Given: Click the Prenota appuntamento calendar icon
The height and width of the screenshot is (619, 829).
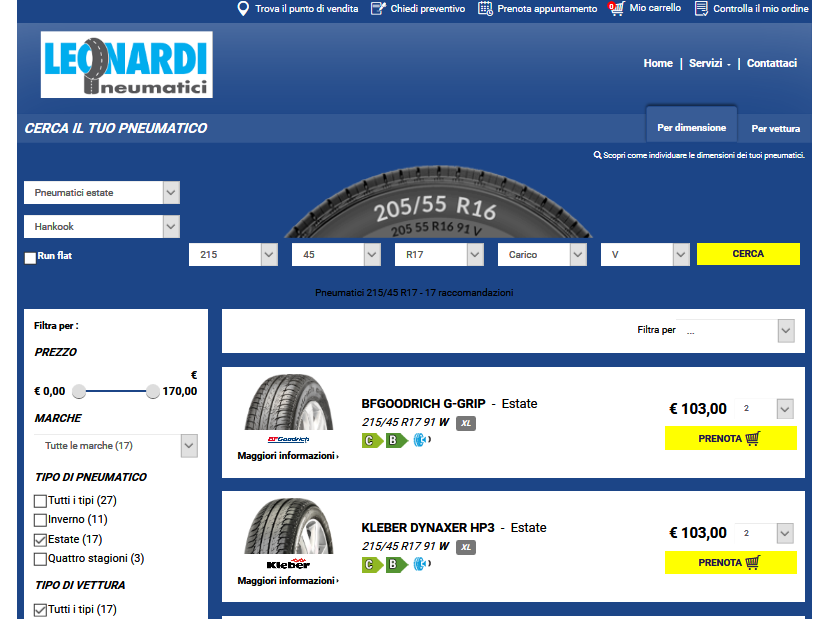Looking at the screenshot, I should tap(485, 8).
